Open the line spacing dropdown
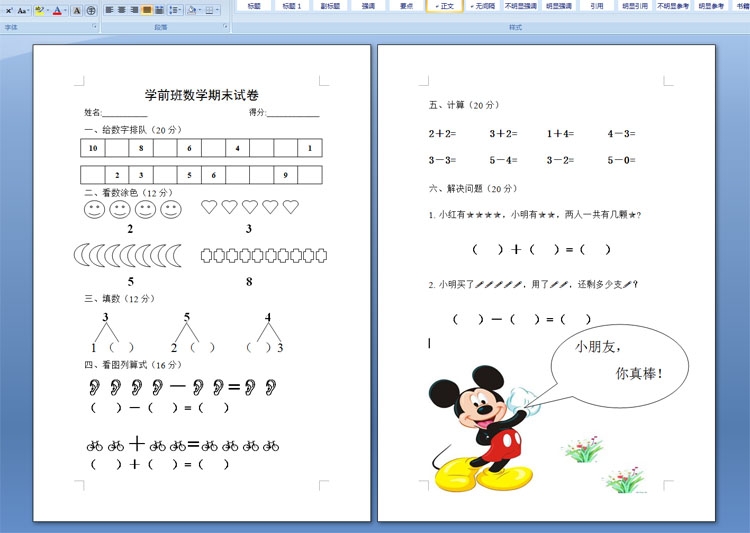The height and width of the screenshot is (533, 750). [x=175, y=10]
